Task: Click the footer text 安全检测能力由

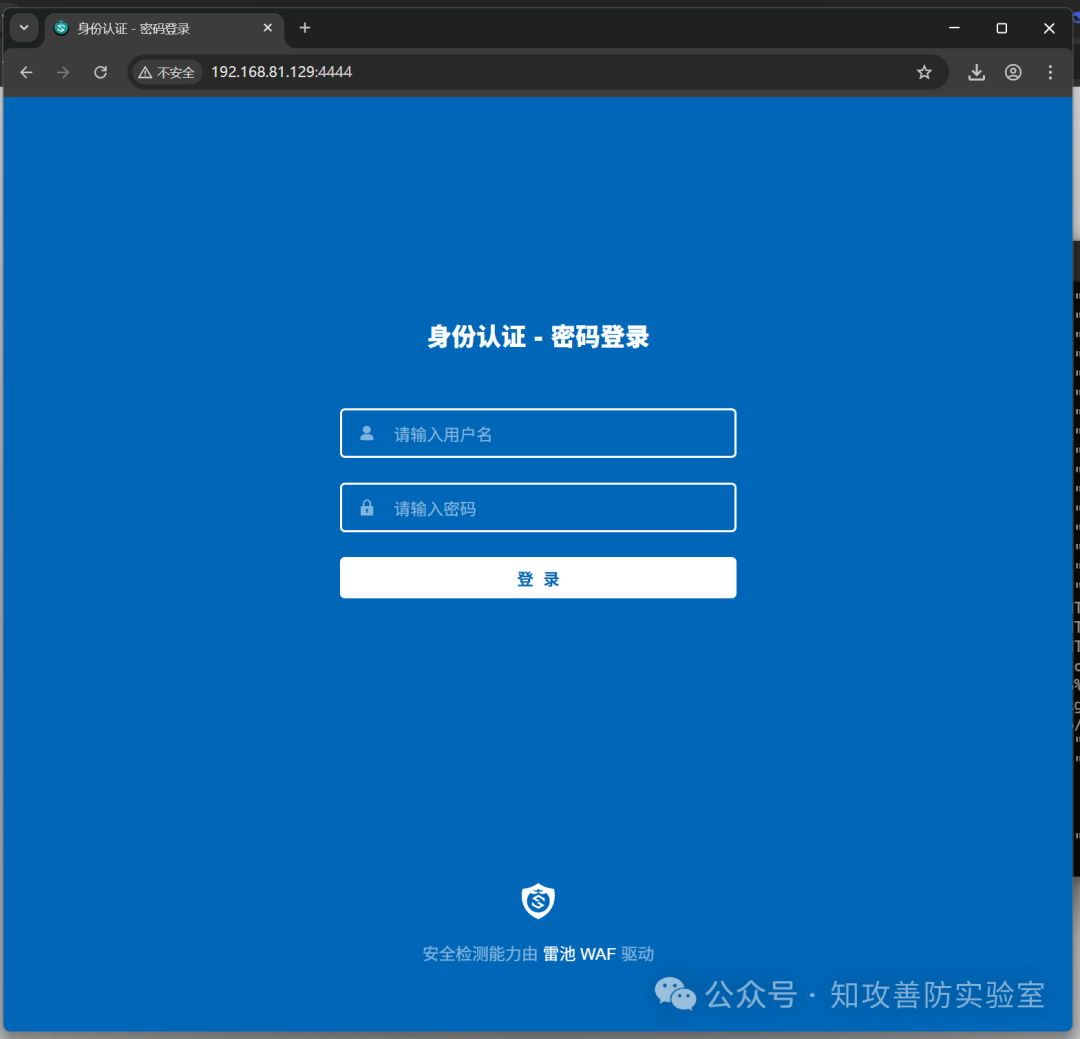Action: coord(480,954)
